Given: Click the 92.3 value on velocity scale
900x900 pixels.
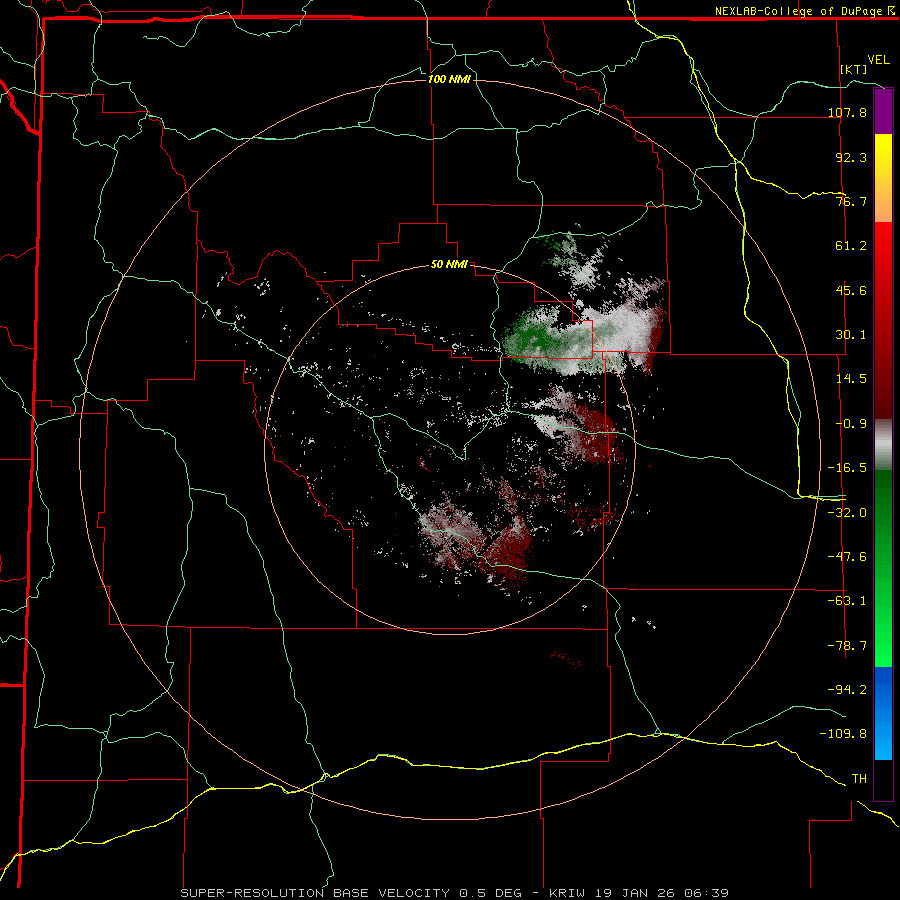Looking at the screenshot, I should point(851,157).
